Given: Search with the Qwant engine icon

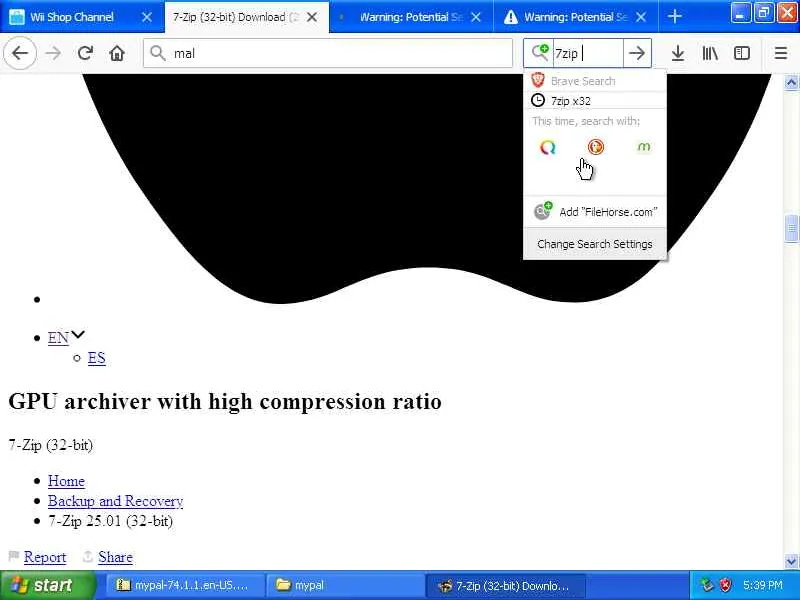Looking at the screenshot, I should point(547,147).
